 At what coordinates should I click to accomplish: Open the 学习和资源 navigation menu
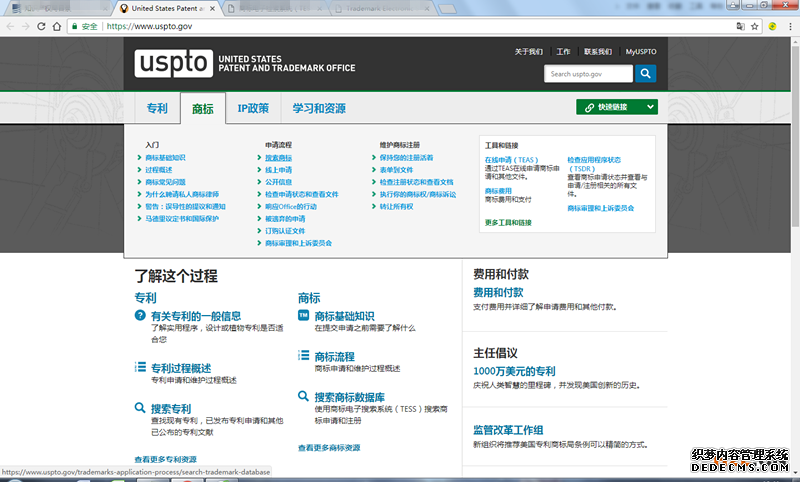coord(319,108)
